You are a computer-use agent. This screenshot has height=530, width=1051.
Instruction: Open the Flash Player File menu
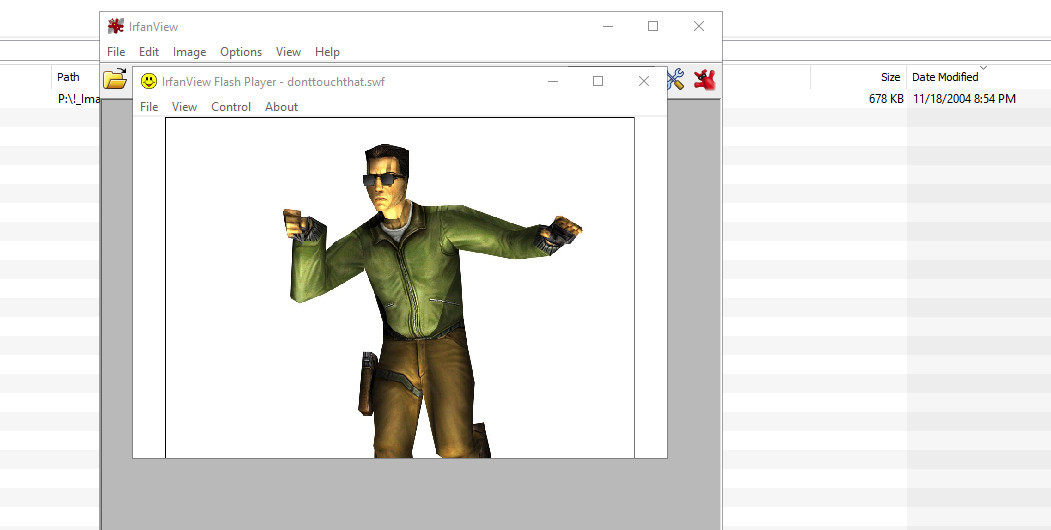tap(149, 107)
